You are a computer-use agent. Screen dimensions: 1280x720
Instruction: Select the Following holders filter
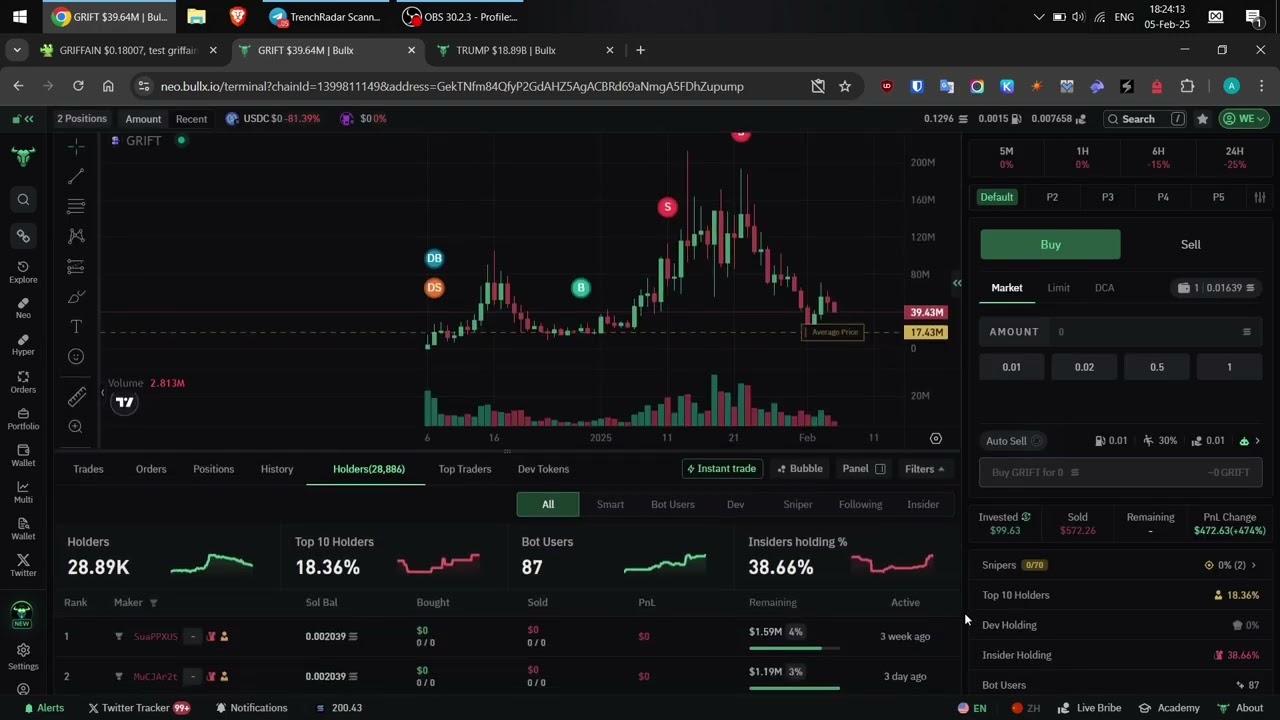click(x=860, y=505)
